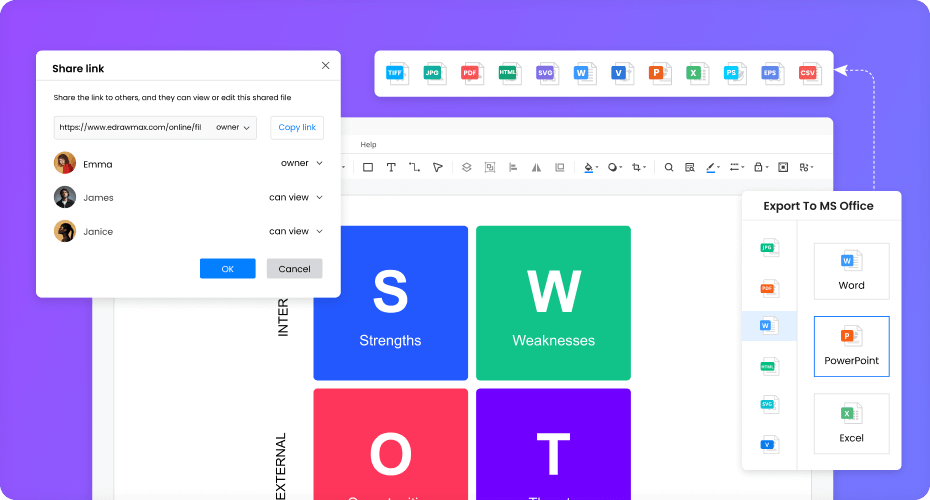This screenshot has height=500, width=930.
Task: Open the Line color pen dropdown
Action: (713, 167)
